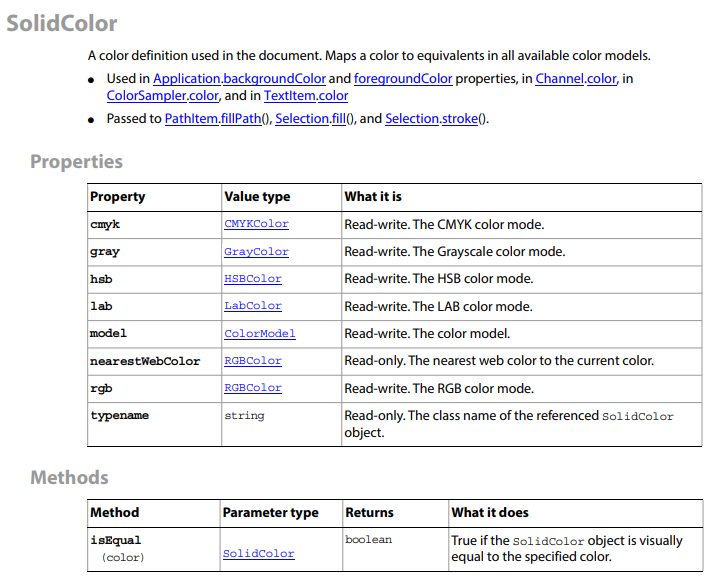This screenshot has height=580, width=715.
Task: Click the 'Parameter type' column header
Action: (x=270, y=513)
